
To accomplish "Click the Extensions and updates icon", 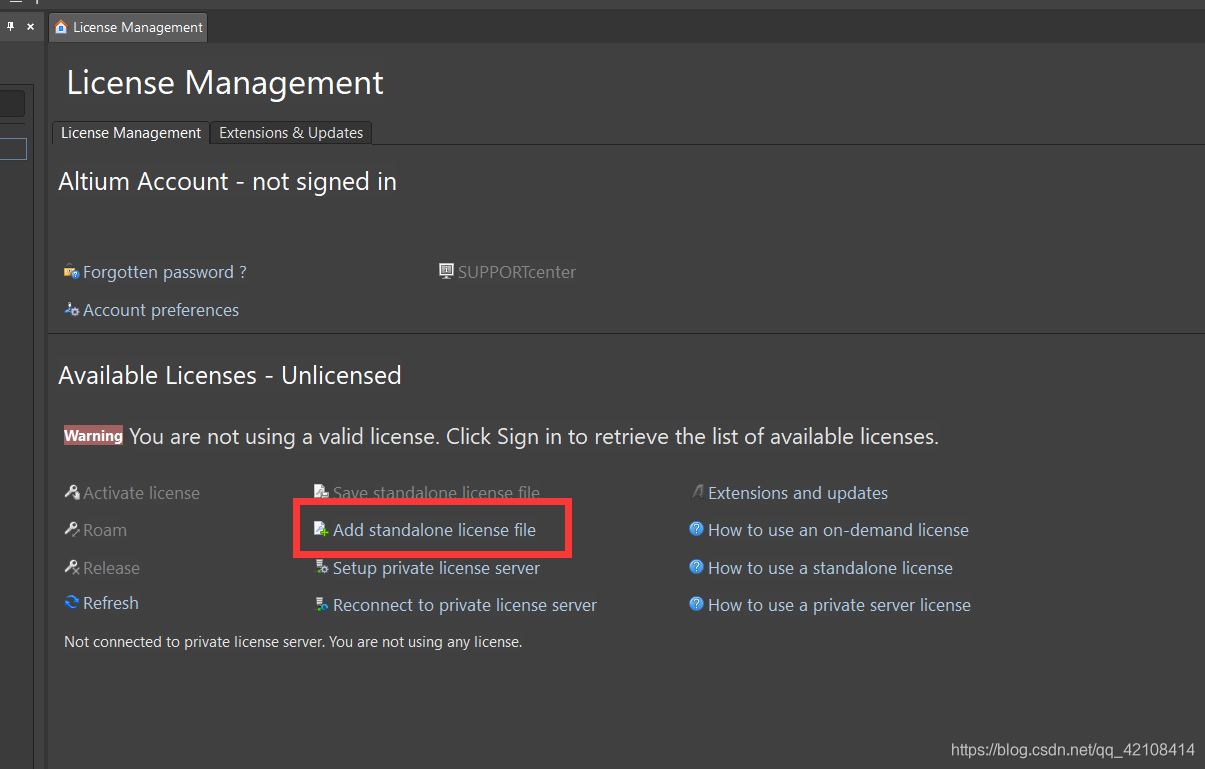I will [x=697, y=492].
